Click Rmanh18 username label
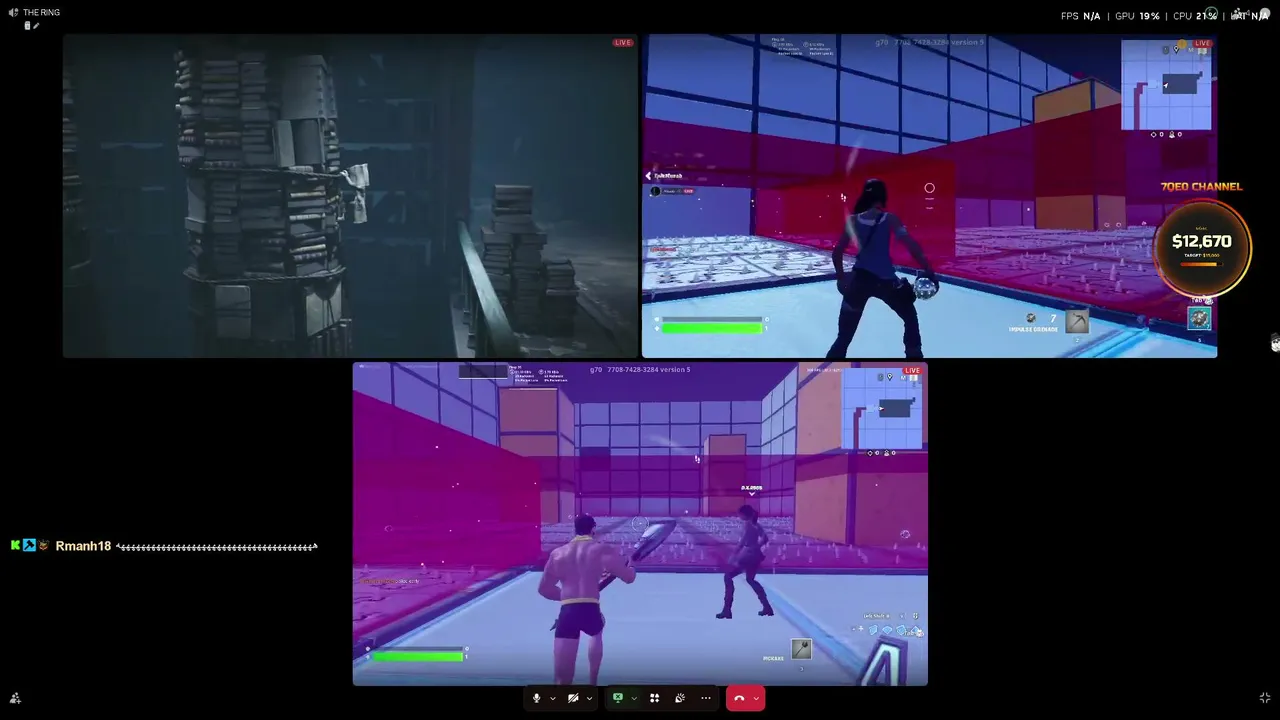The image size is (1280, 720). [x=83, y=546]
